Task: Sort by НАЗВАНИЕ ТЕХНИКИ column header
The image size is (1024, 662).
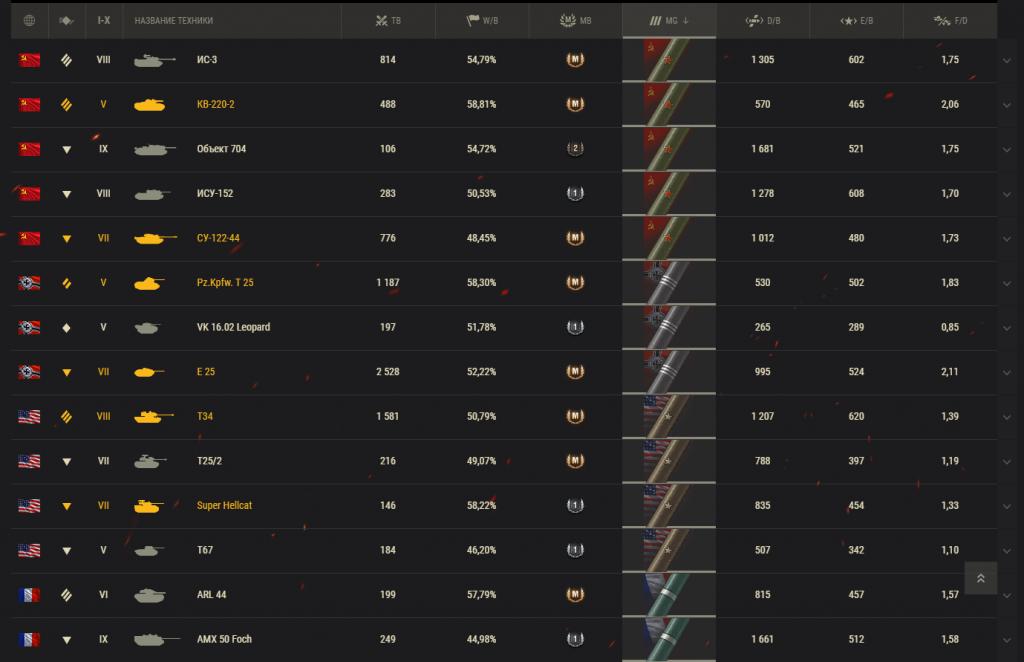Action: (x=174, y=20)
